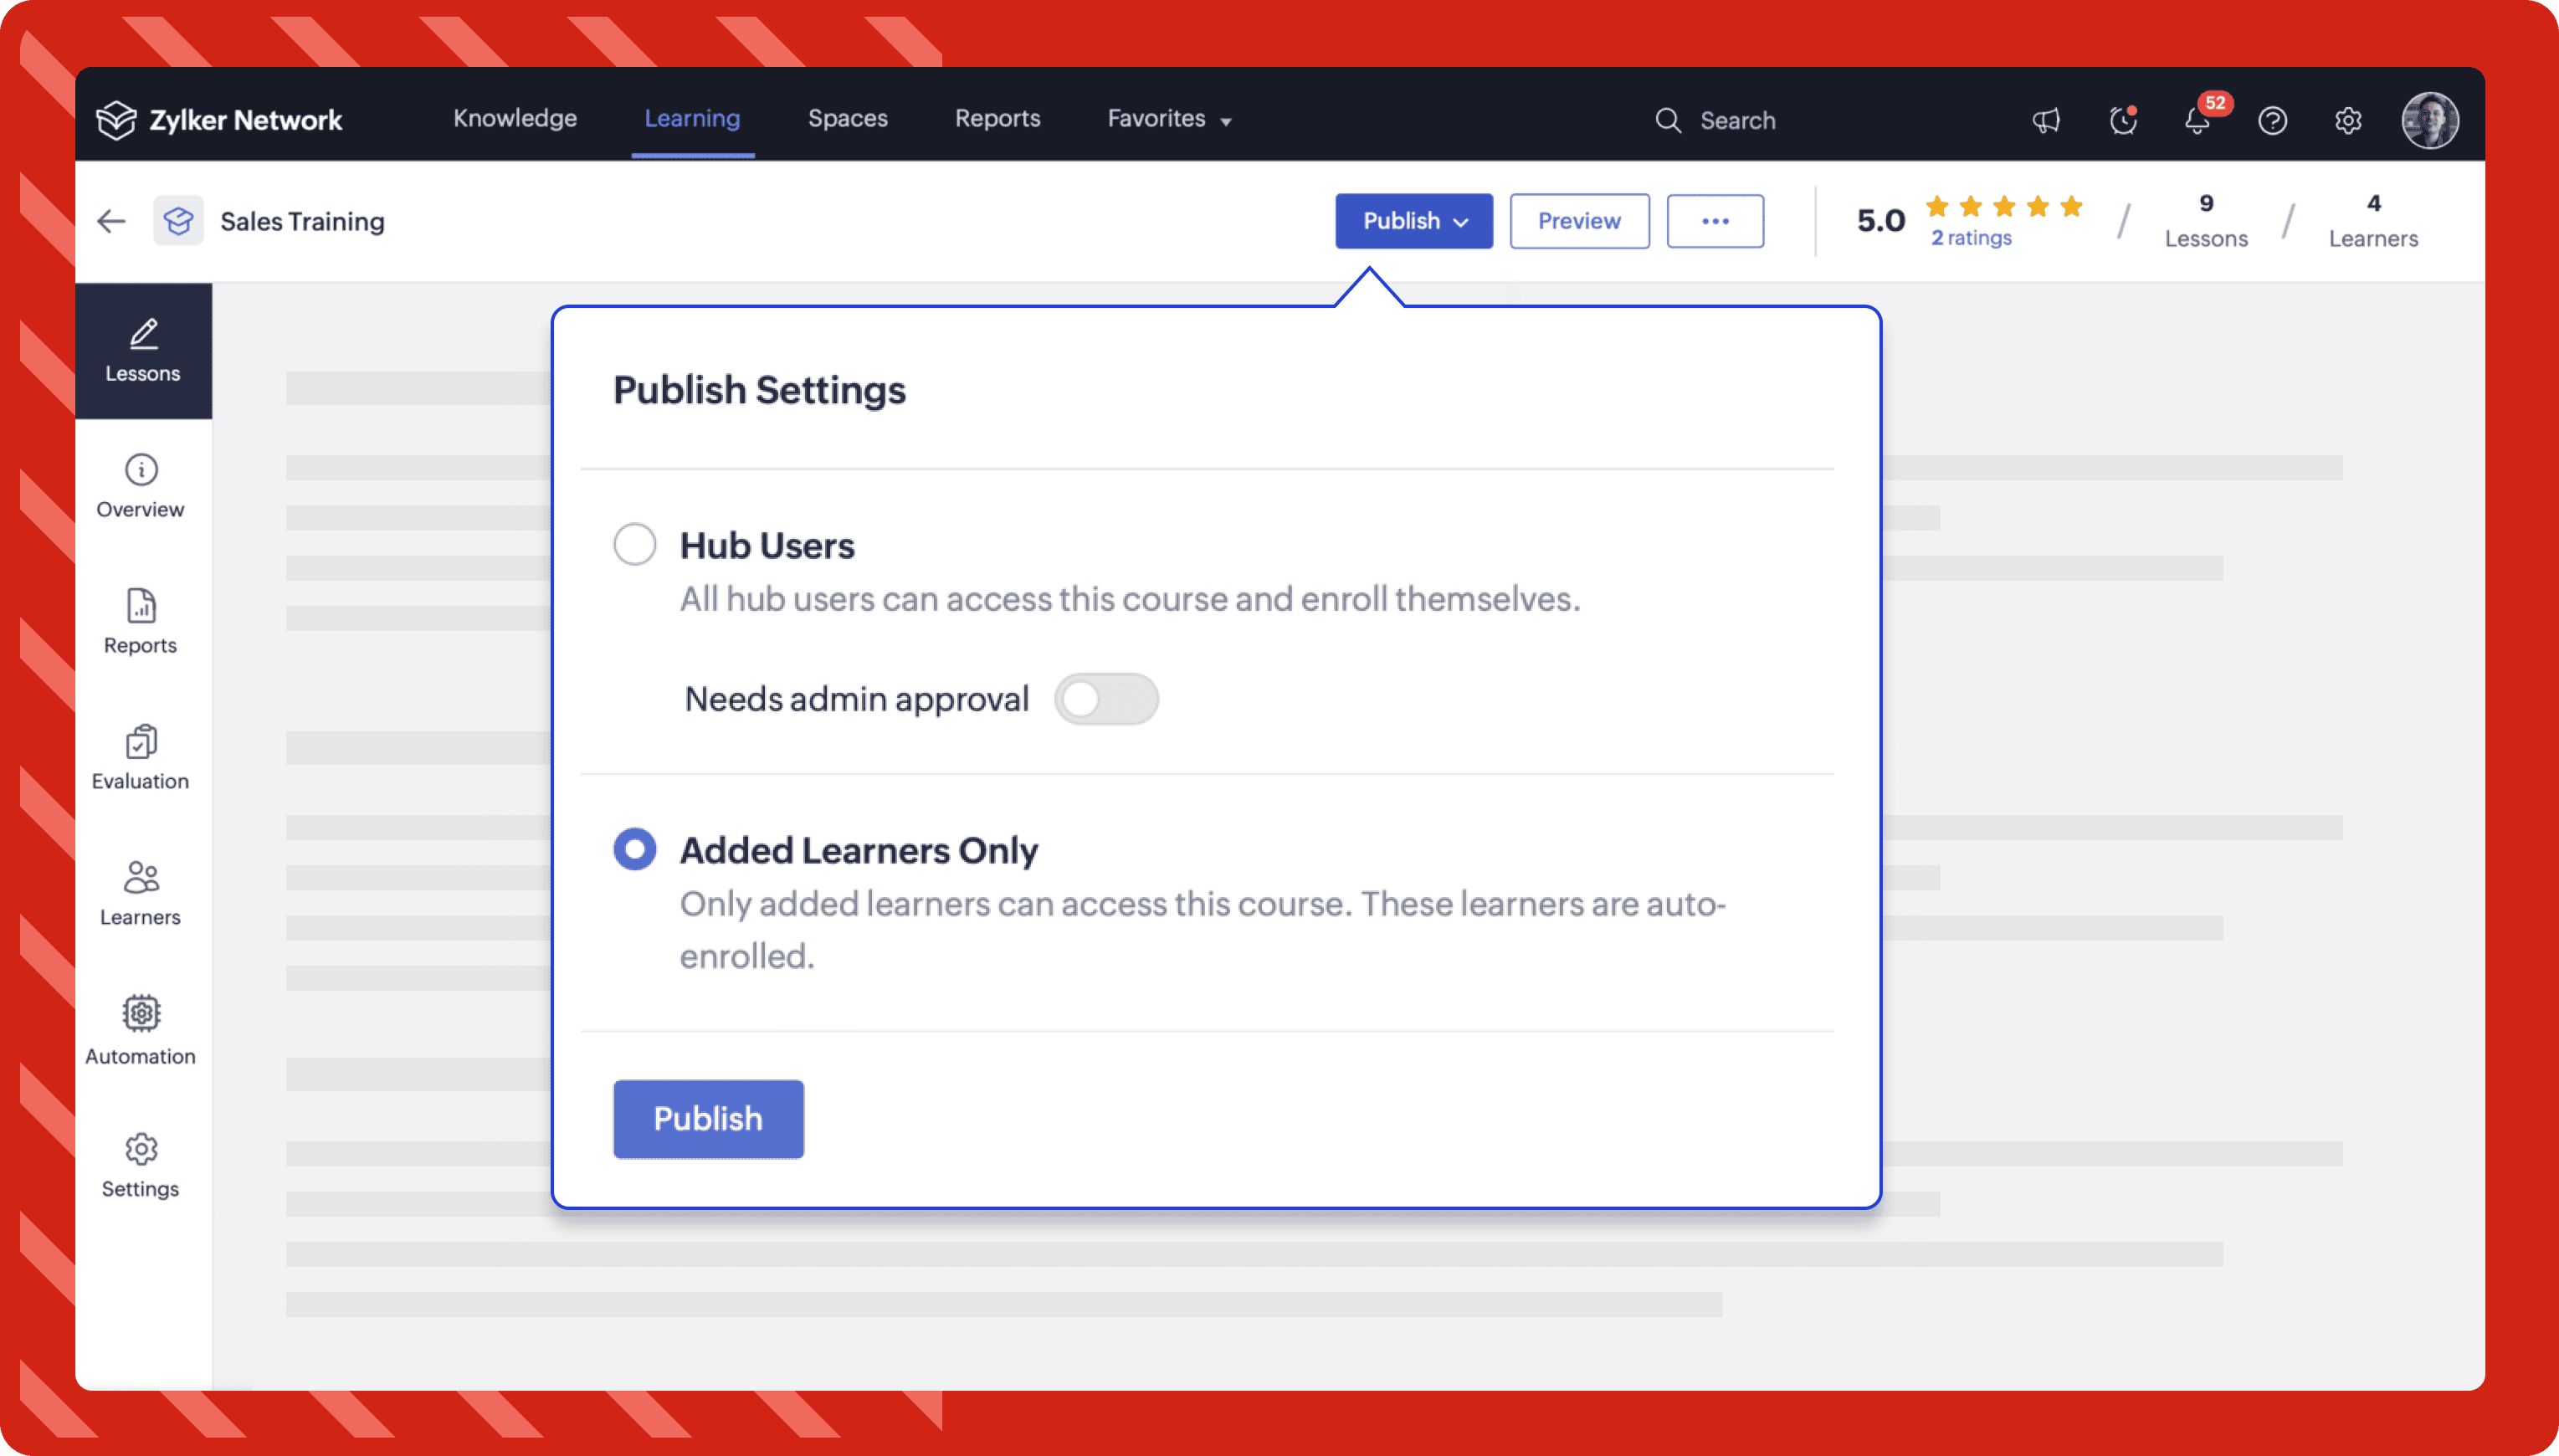Screen dimensions: 2559x1456
Task: Click the Sales Training title
Action: [302, 221]
